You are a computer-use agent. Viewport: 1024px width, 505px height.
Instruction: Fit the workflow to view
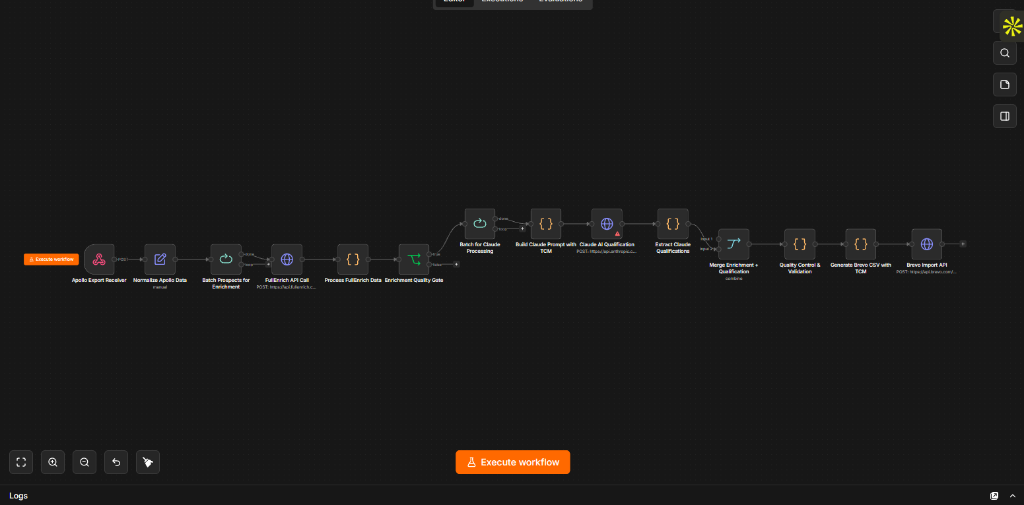[x=21, y=462]
